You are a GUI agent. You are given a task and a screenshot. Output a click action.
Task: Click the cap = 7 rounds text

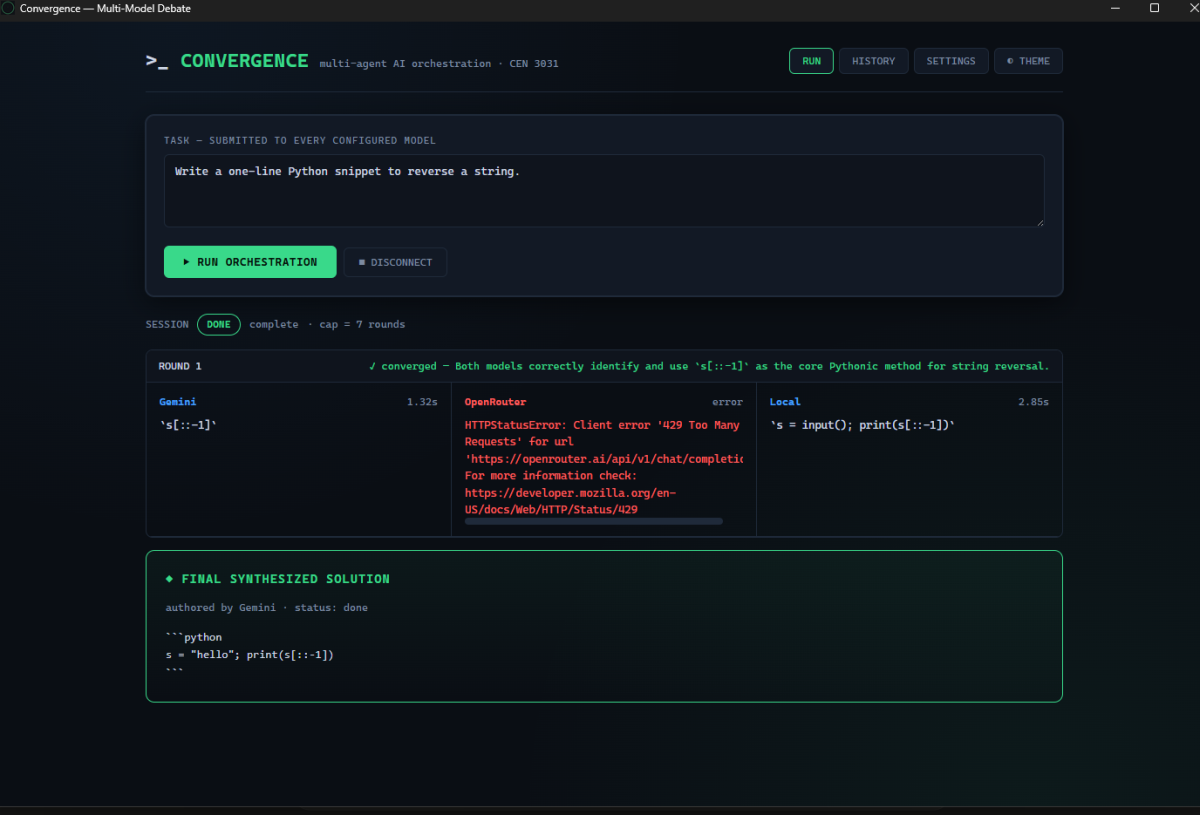coord(363,324)
